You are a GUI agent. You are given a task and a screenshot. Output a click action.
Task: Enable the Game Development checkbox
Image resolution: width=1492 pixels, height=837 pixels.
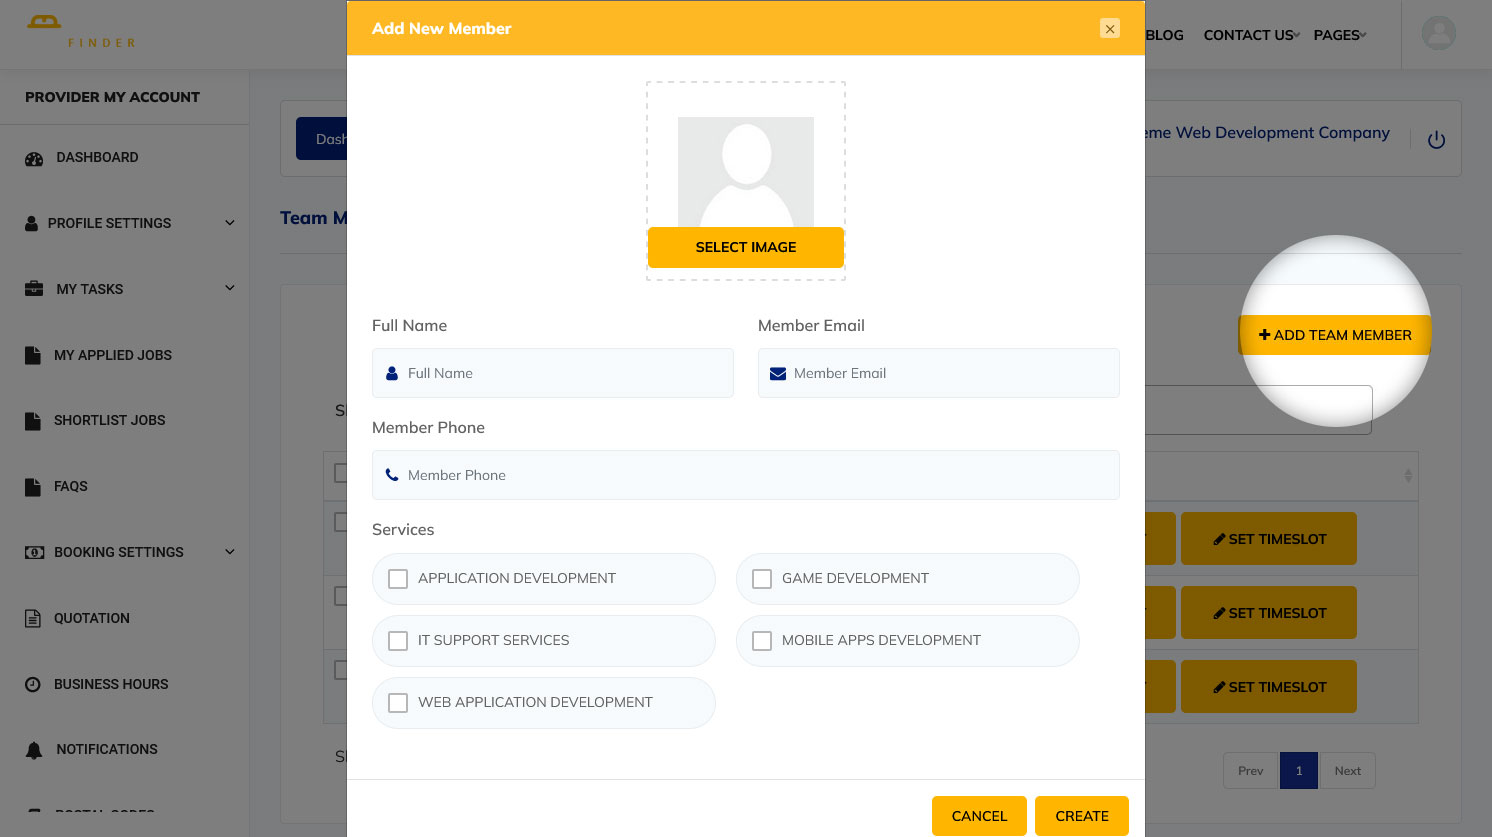(x=762, y=579)
